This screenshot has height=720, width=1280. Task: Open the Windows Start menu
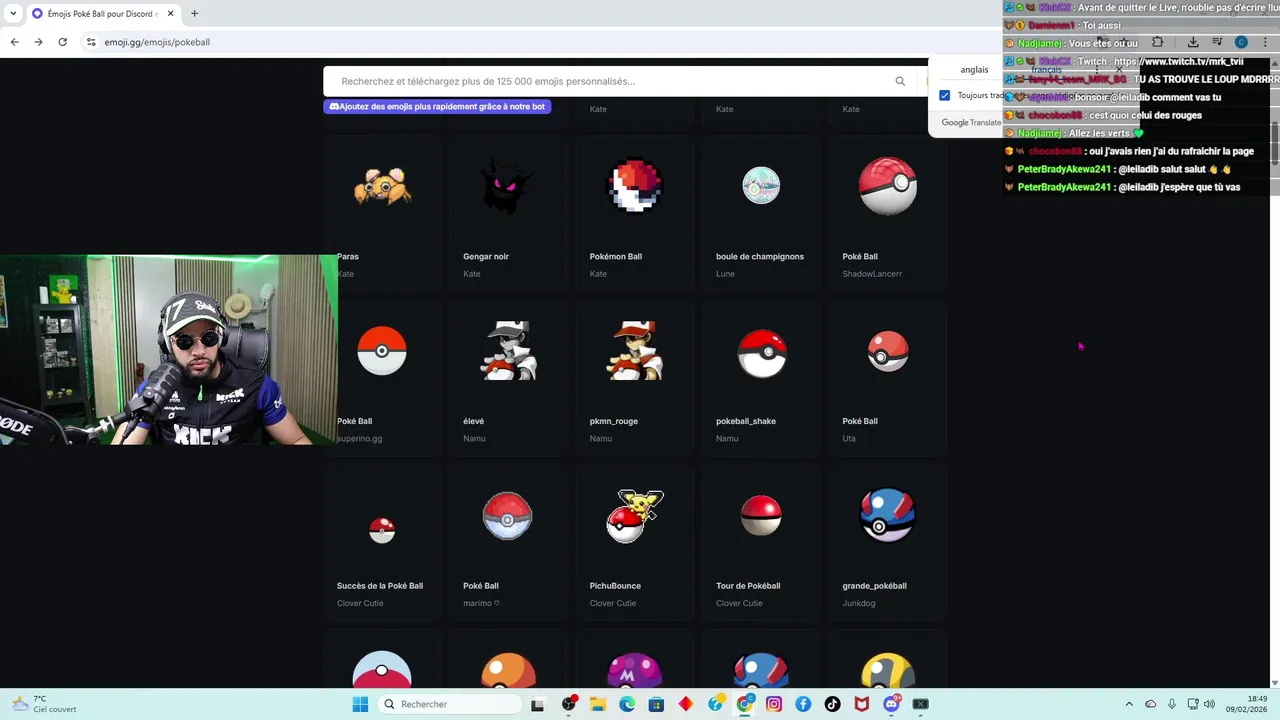360,704
